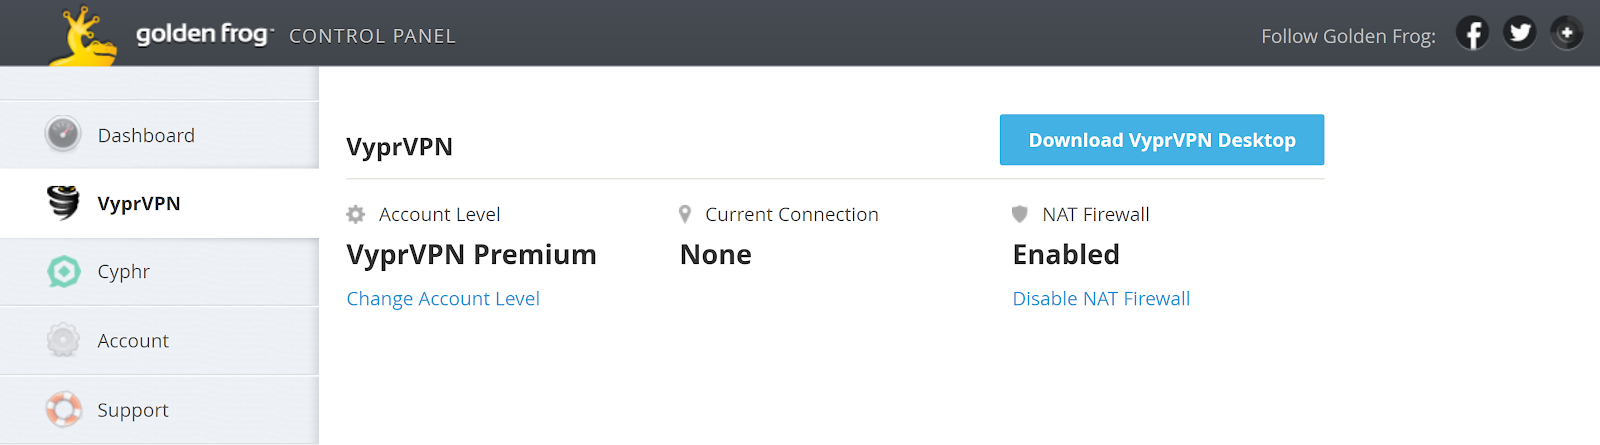Follow the Change Account Level link
Screen dimensions: 1600x445
point(443,299)
